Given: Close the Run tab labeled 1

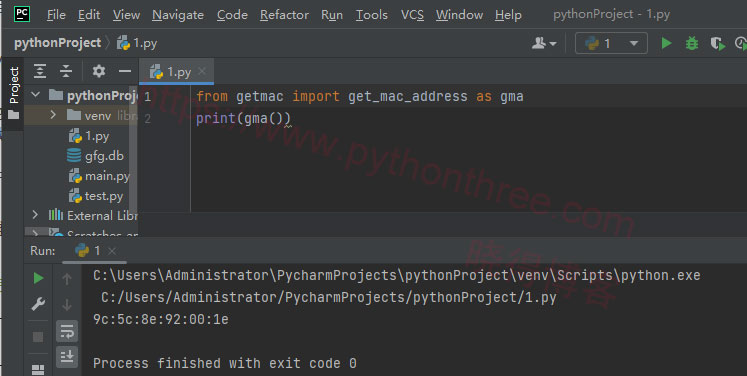Looking at the screenshot, I should tap(111, 251).
